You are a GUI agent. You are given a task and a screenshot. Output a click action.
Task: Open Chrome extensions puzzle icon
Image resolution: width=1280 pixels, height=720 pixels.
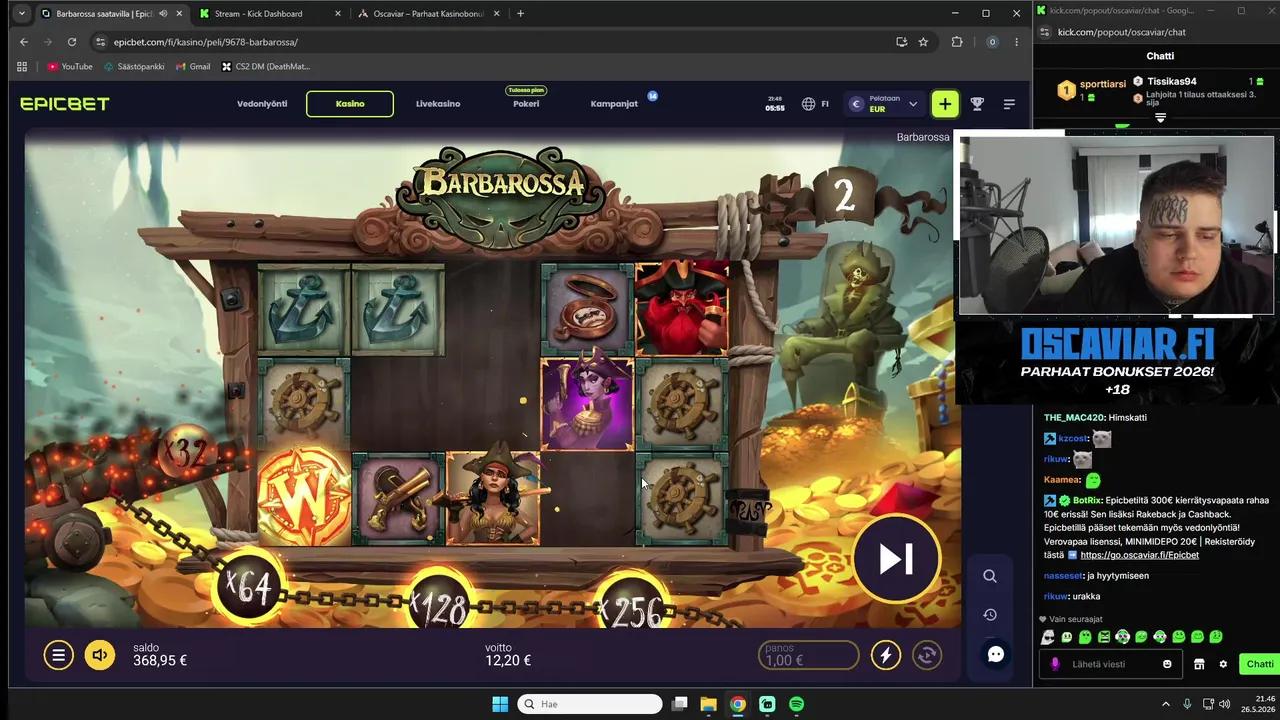click(x=957, y=42)
